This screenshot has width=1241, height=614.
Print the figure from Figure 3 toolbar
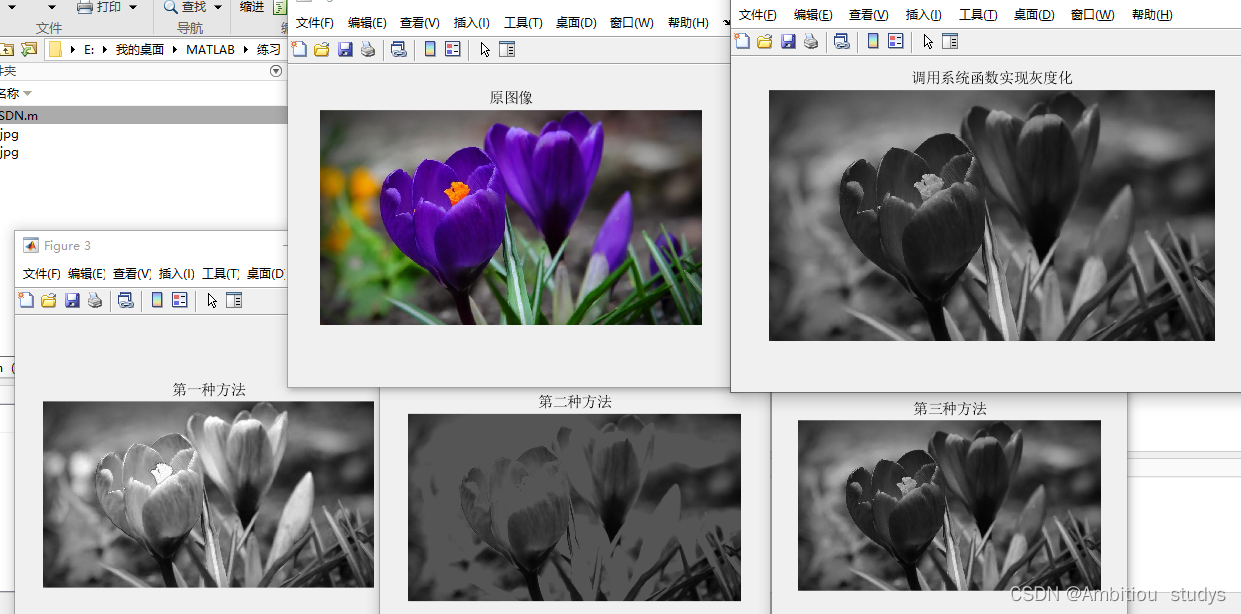[95, 300]
